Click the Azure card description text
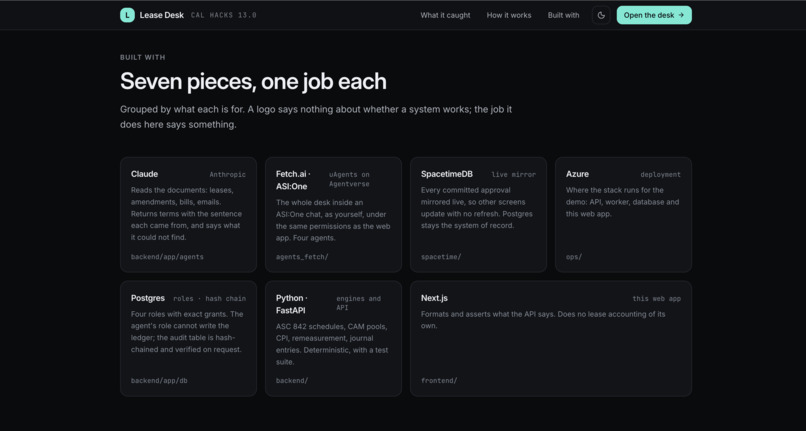Viewport: 806px width, 431px height. (622, 202)
